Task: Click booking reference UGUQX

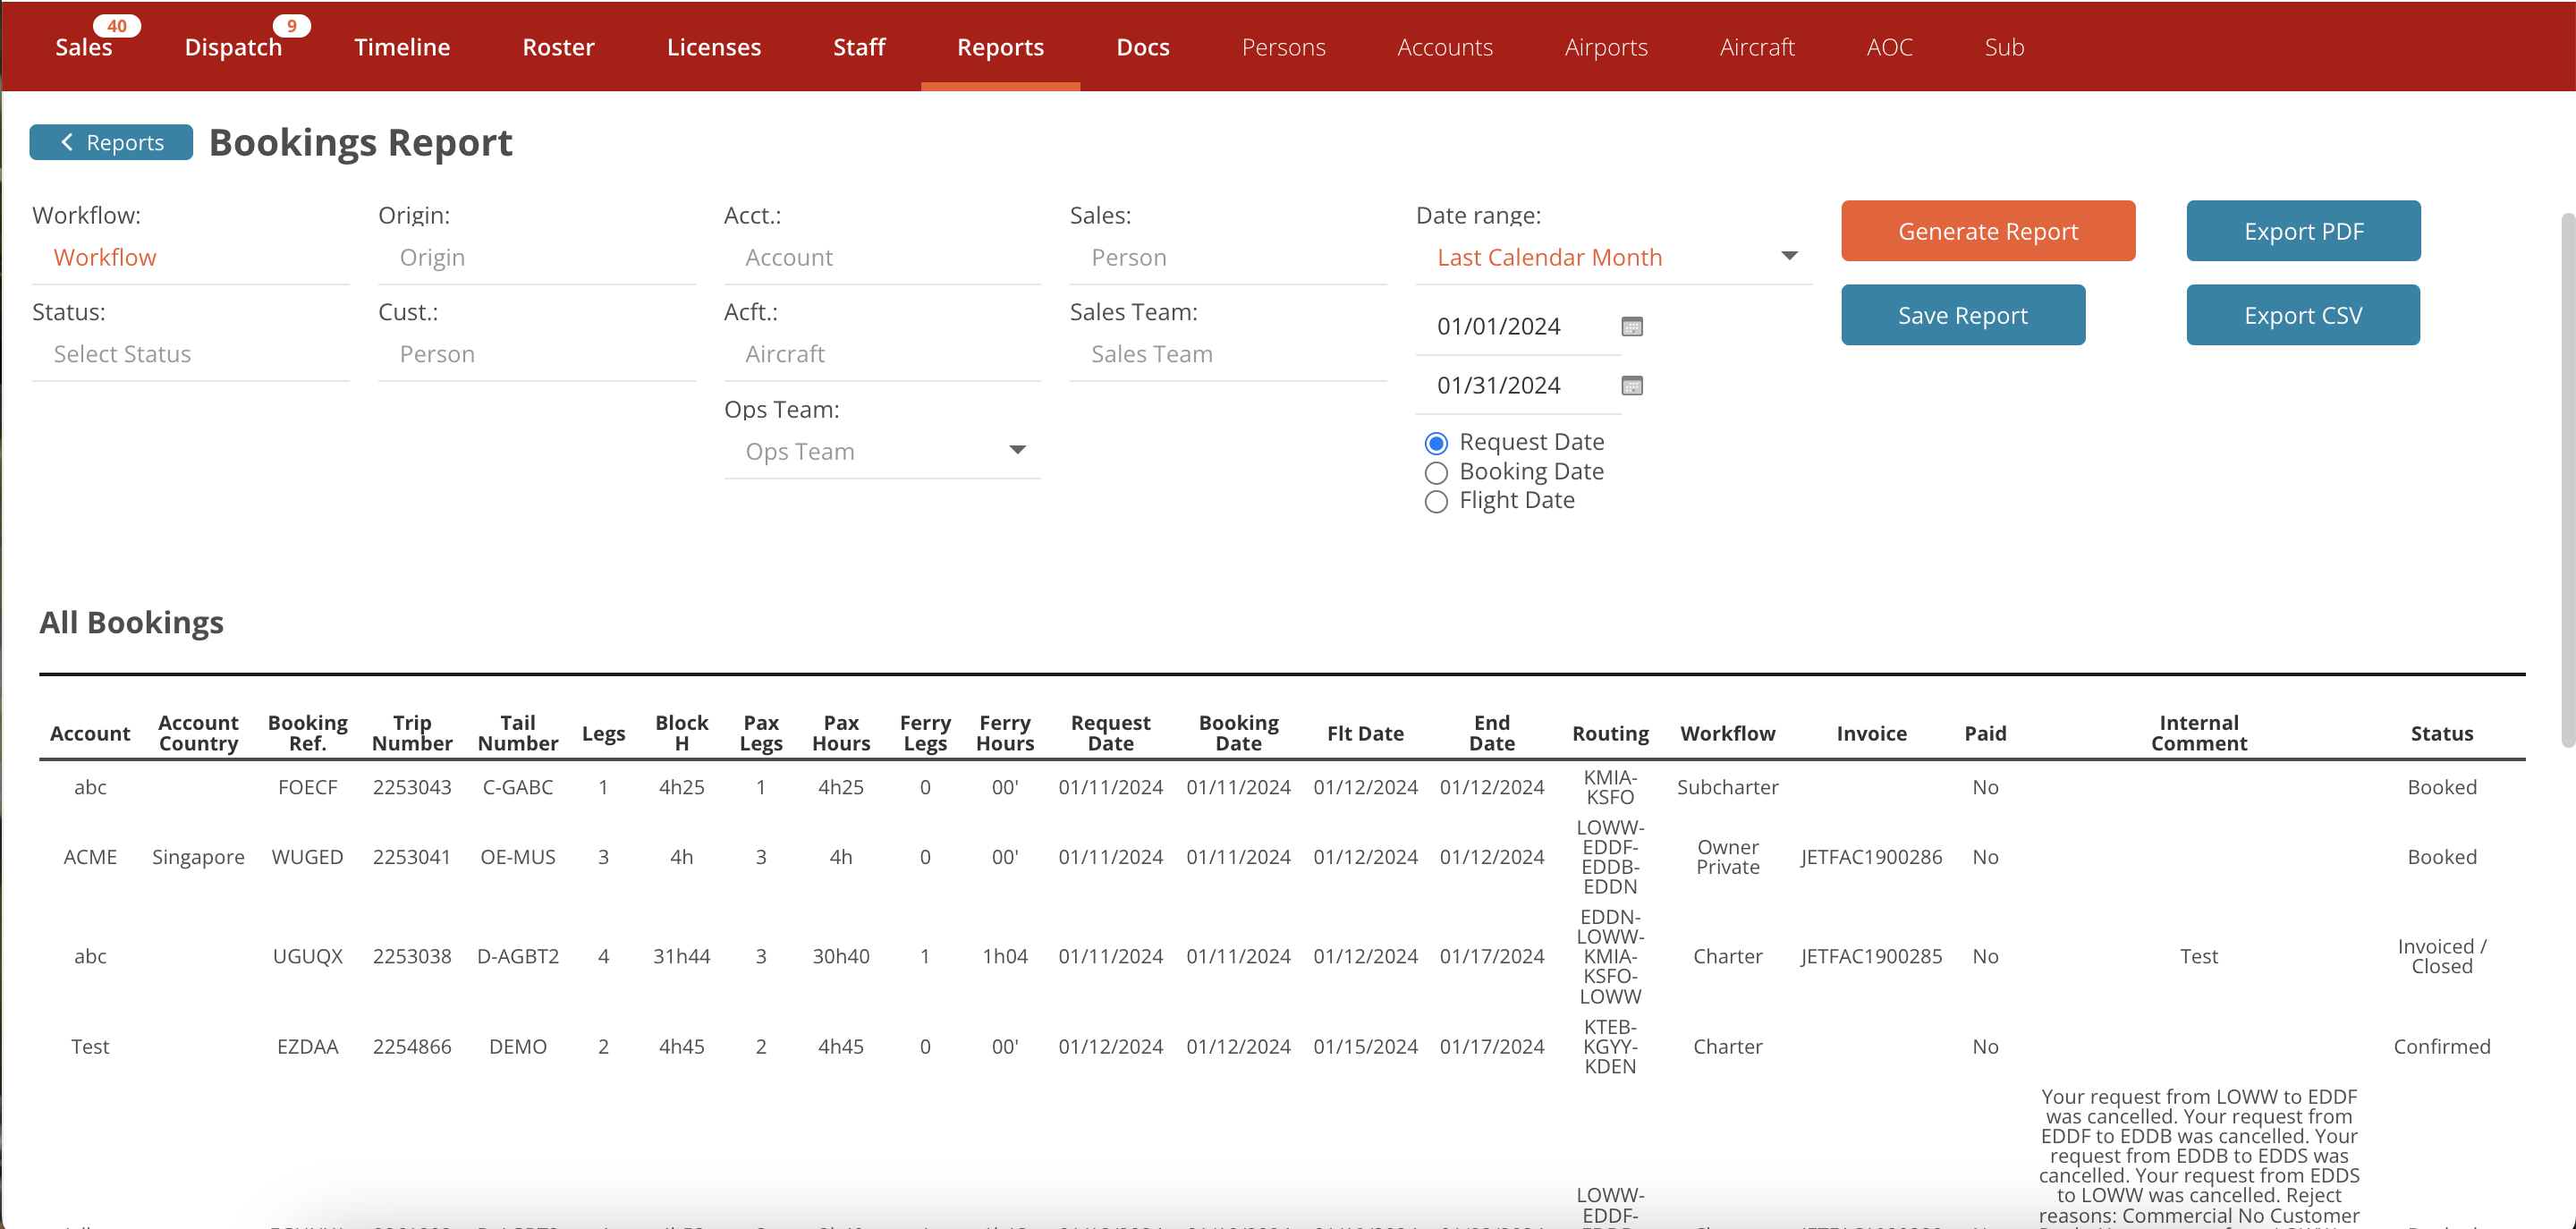Action: pos(308,957)
